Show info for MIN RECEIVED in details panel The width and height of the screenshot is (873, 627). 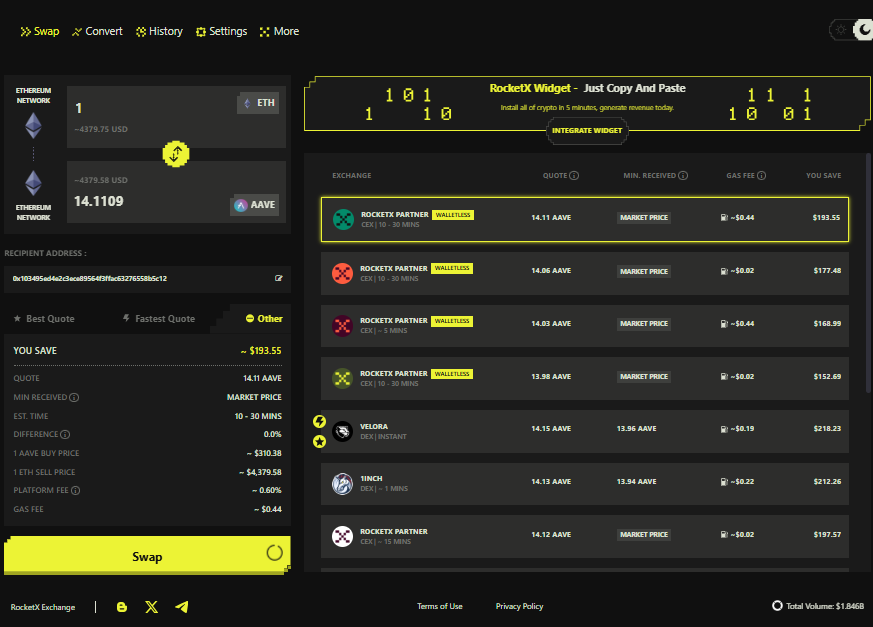[74, 398]
